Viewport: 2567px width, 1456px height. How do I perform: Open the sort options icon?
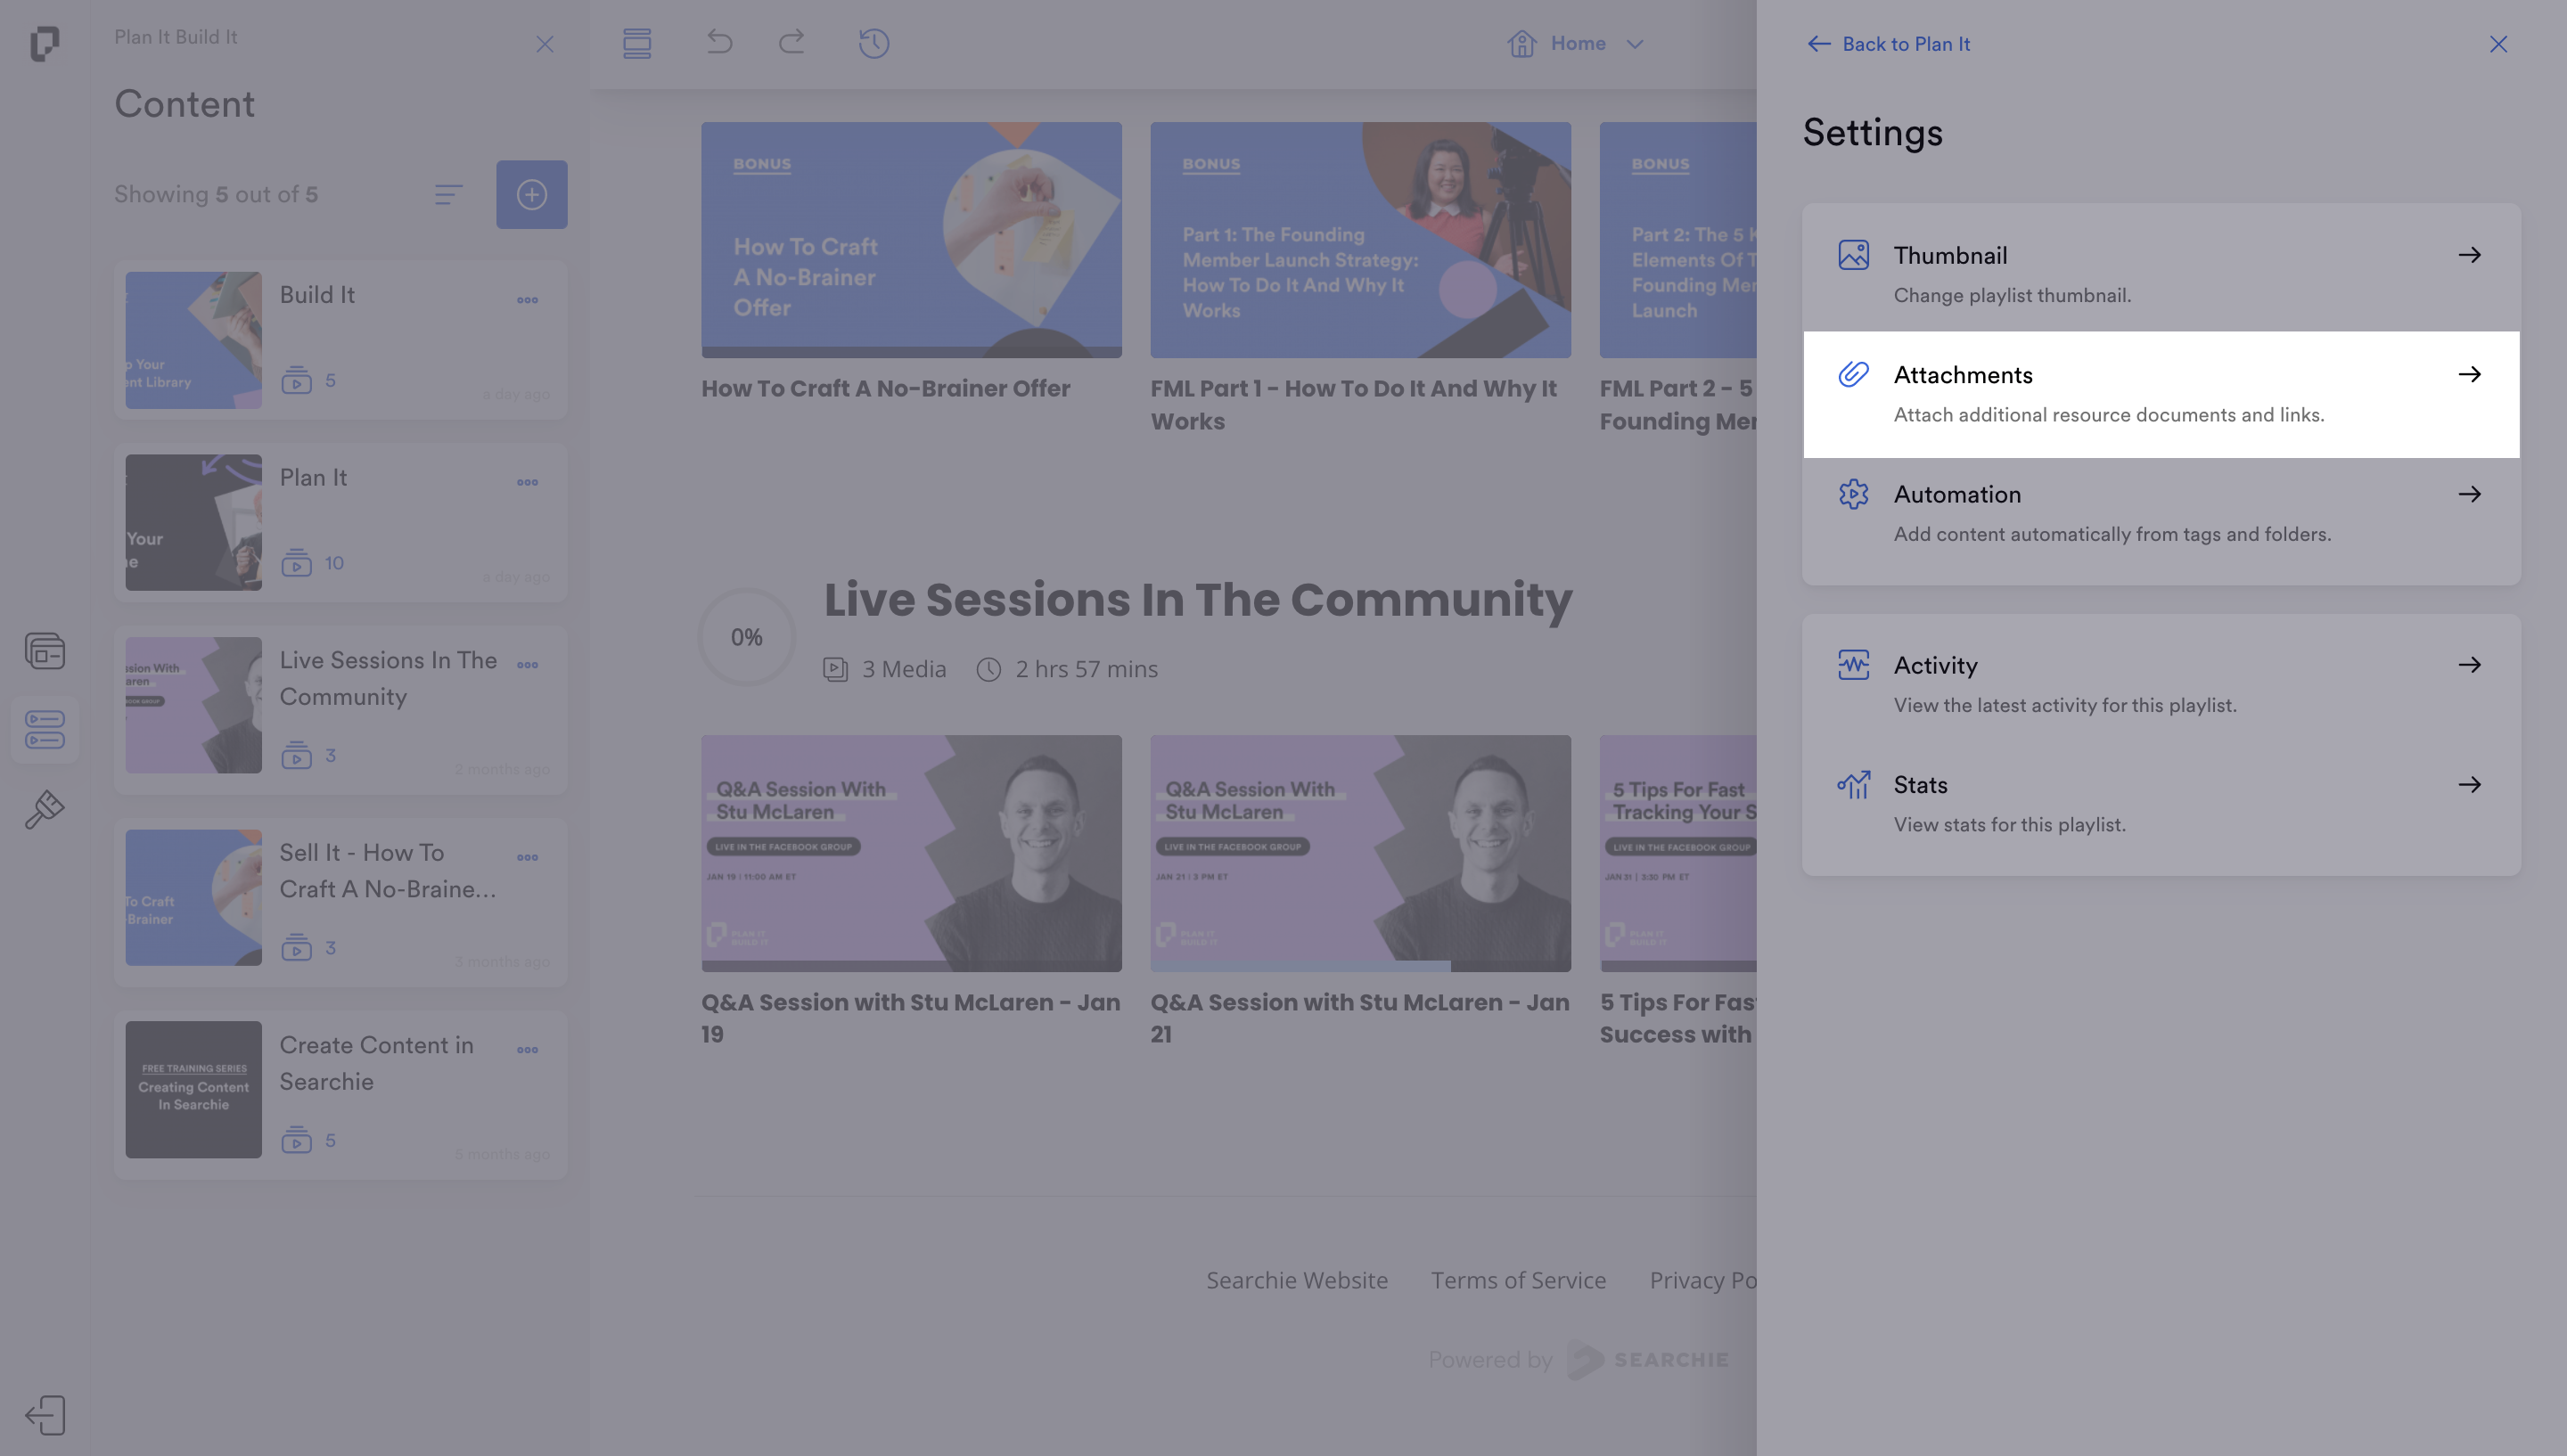(x=448, y=195)
